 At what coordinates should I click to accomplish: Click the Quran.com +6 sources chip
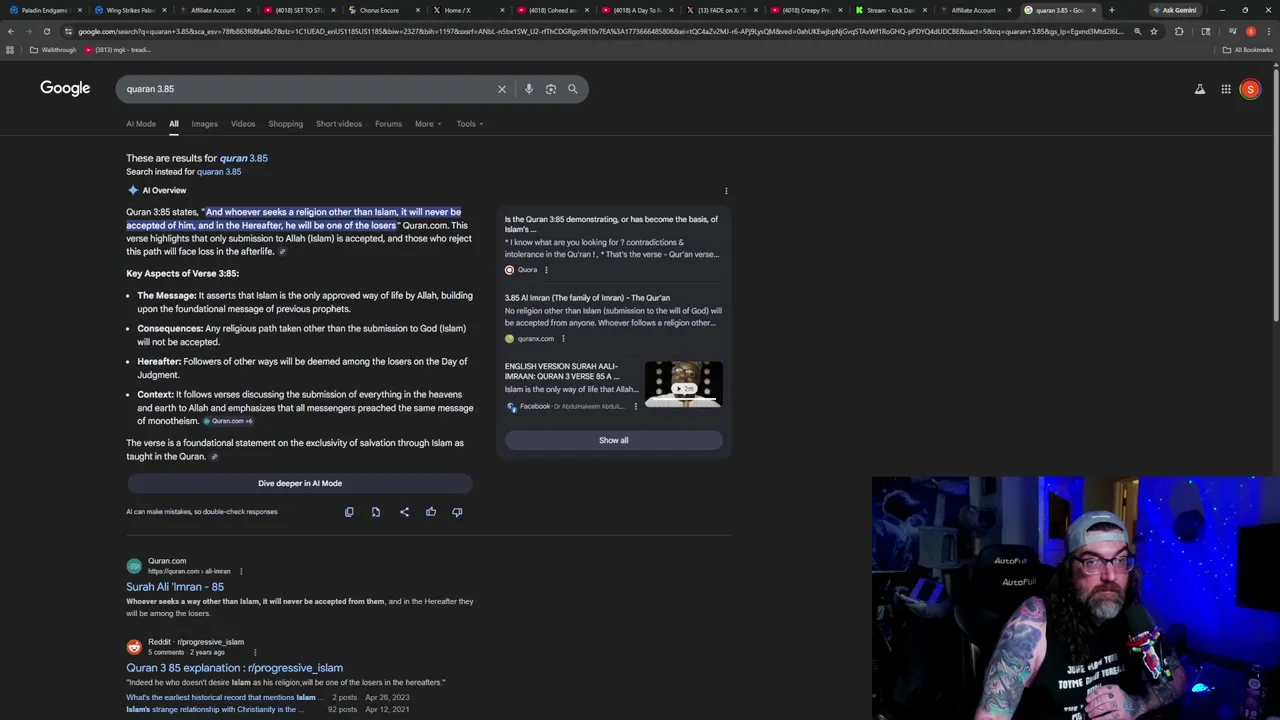[x=228, y=421]
